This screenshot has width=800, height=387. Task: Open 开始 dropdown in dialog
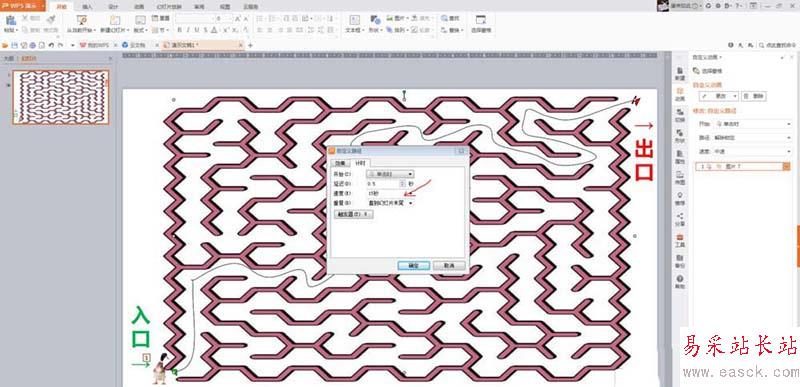tap(390, 174)
